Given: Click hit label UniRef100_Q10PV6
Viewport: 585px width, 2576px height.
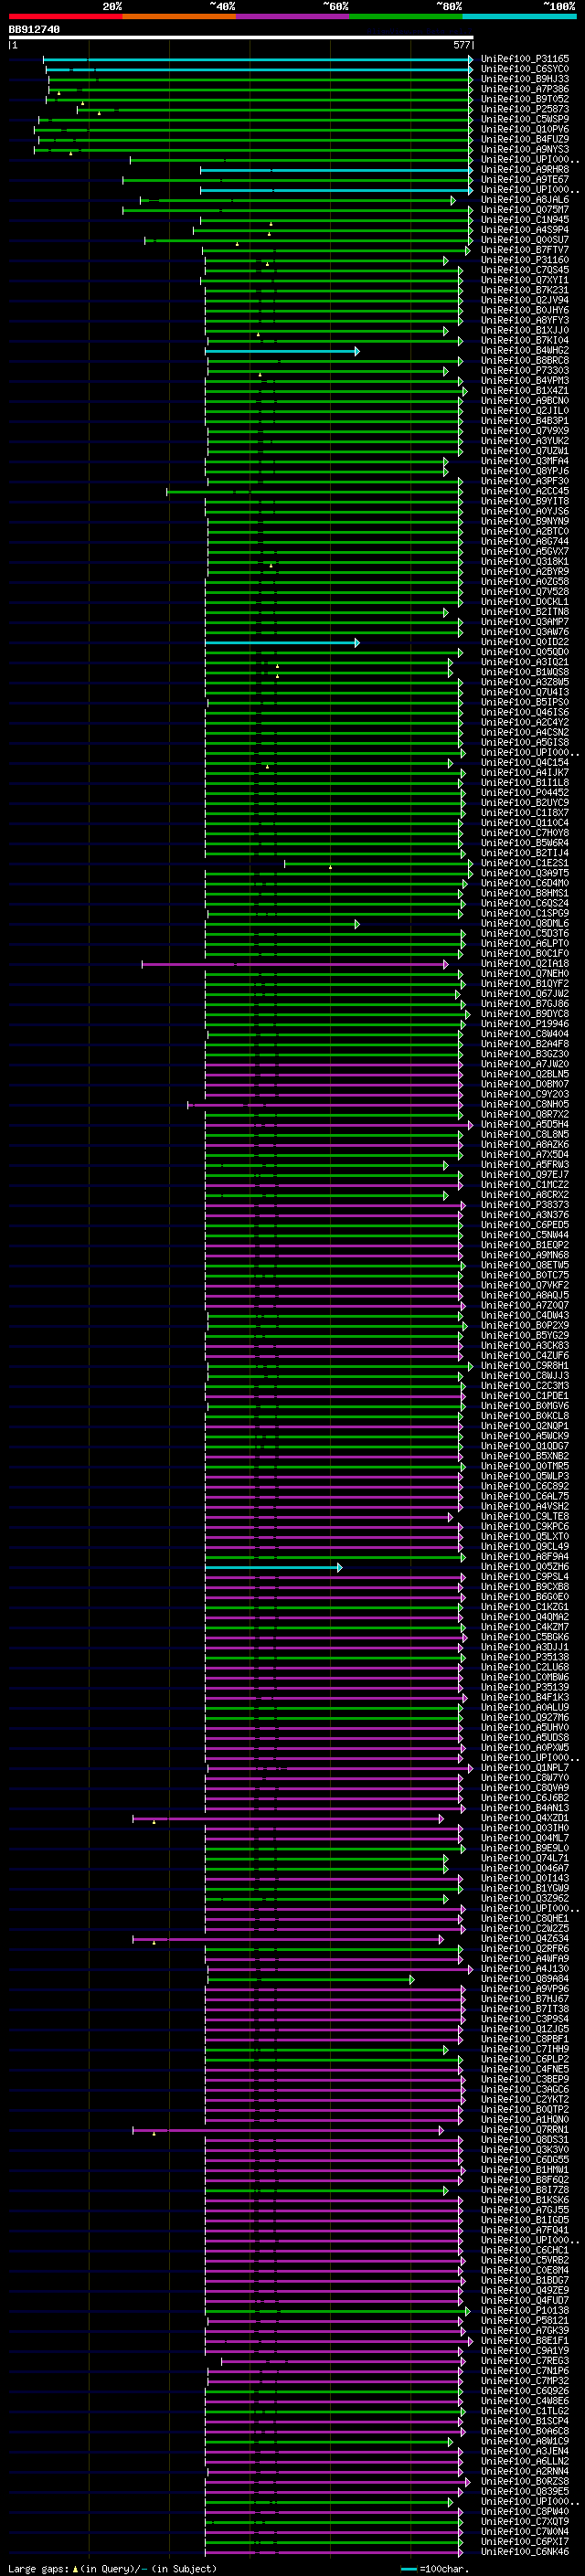Looking at the screenshot, I should pos(525,130).
